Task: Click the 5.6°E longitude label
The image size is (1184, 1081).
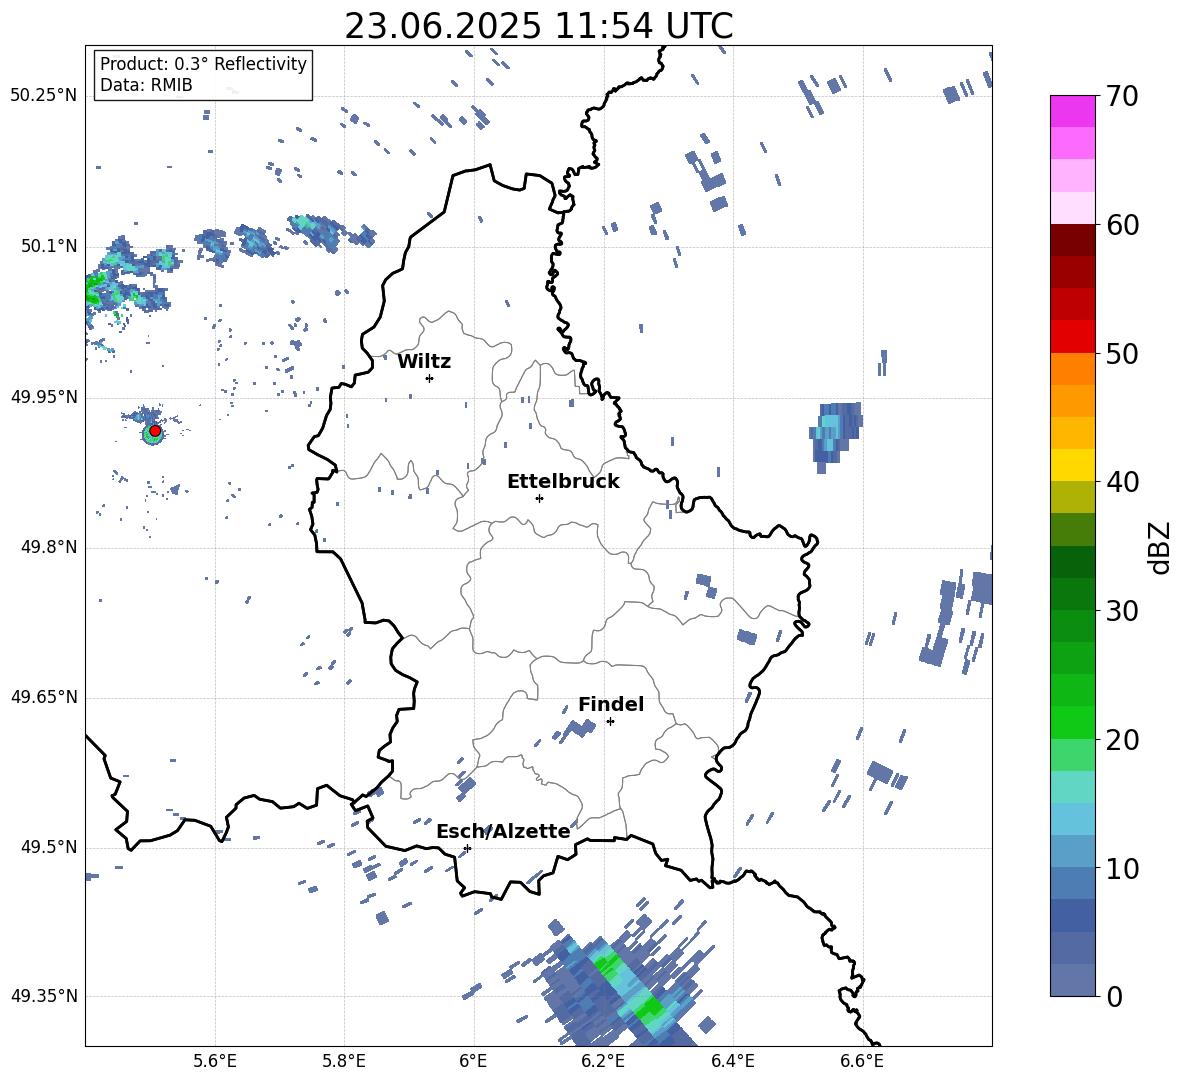Action: click(215, 1061)
